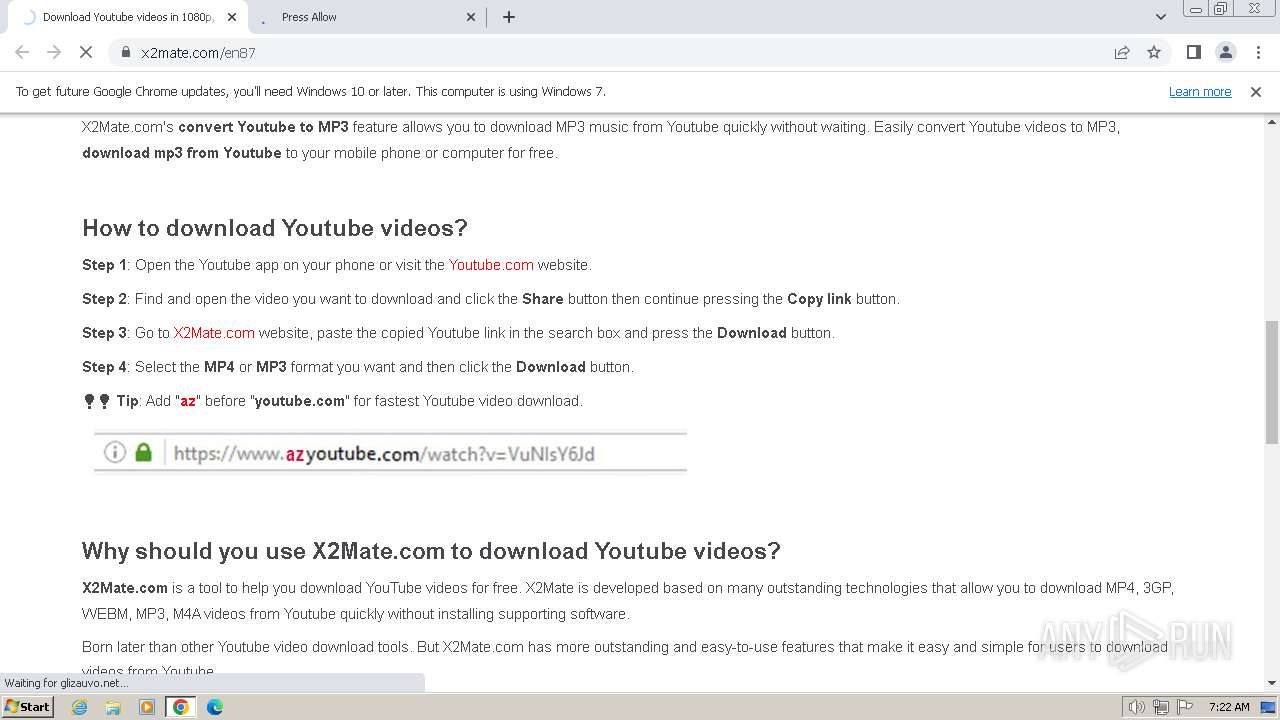Open the X2Mate.com link in Step 3
Screen dimensions: 1280x720
point(214,333)
